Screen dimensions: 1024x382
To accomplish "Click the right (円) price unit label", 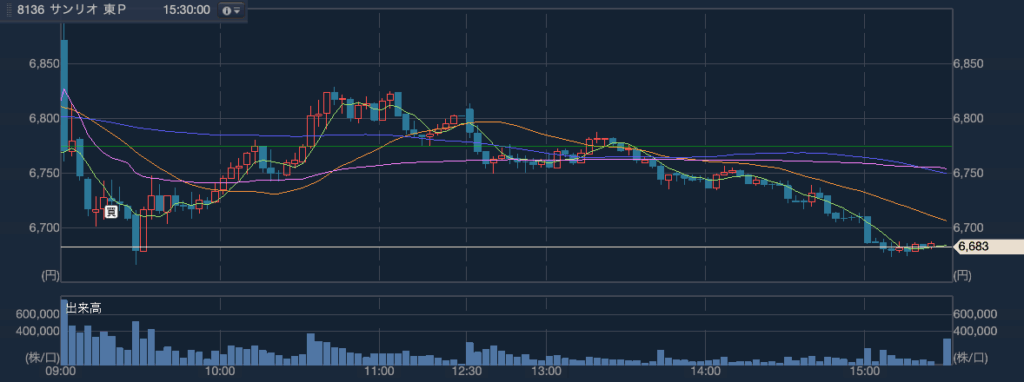I will (963, 276).
